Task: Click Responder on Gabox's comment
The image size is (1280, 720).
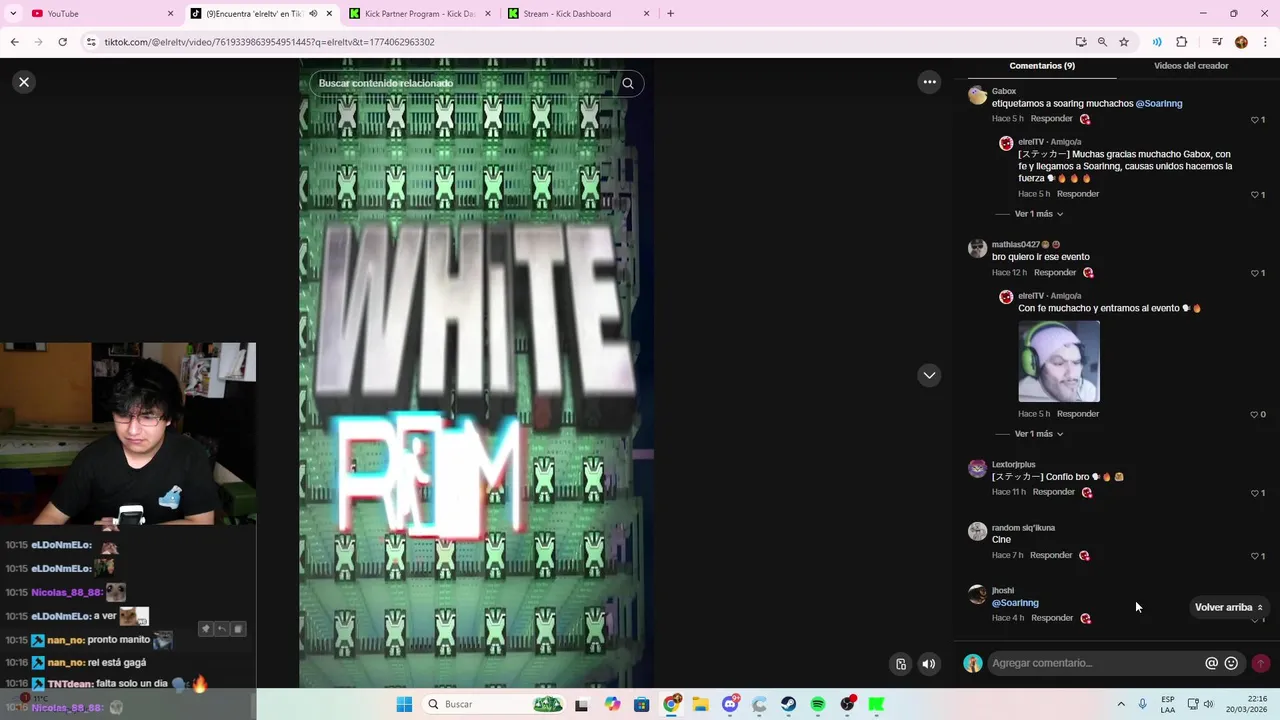Action: [x=1051, y=119]
